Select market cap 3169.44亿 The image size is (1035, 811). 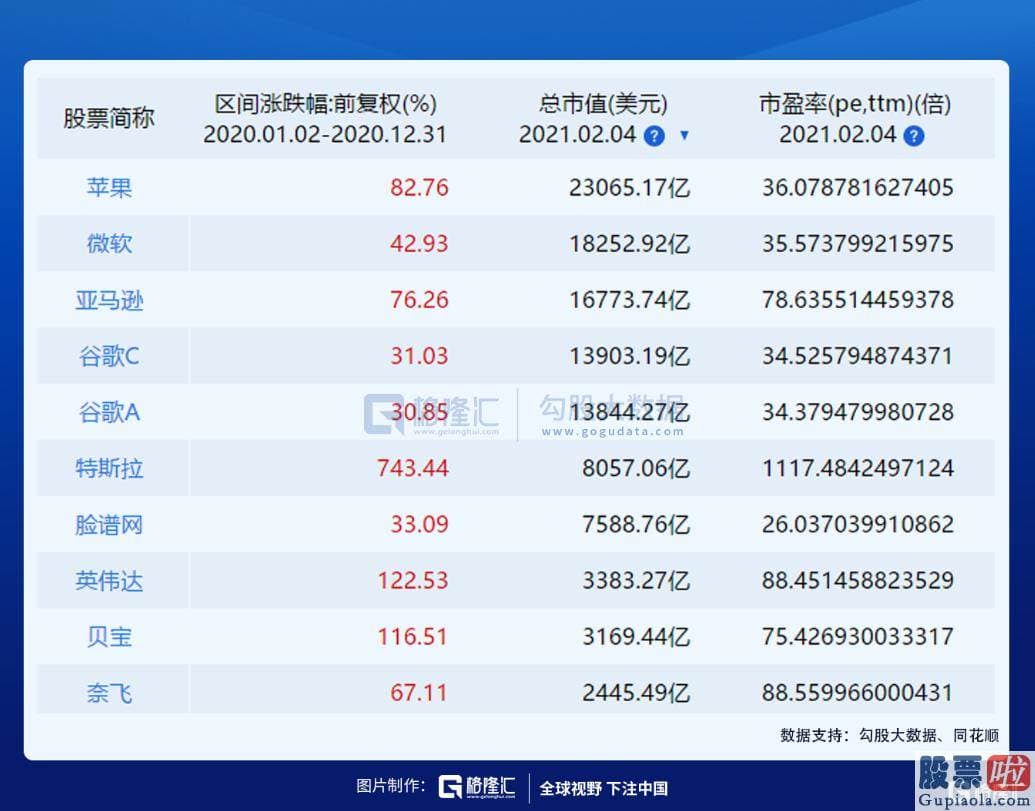(636, 637)
